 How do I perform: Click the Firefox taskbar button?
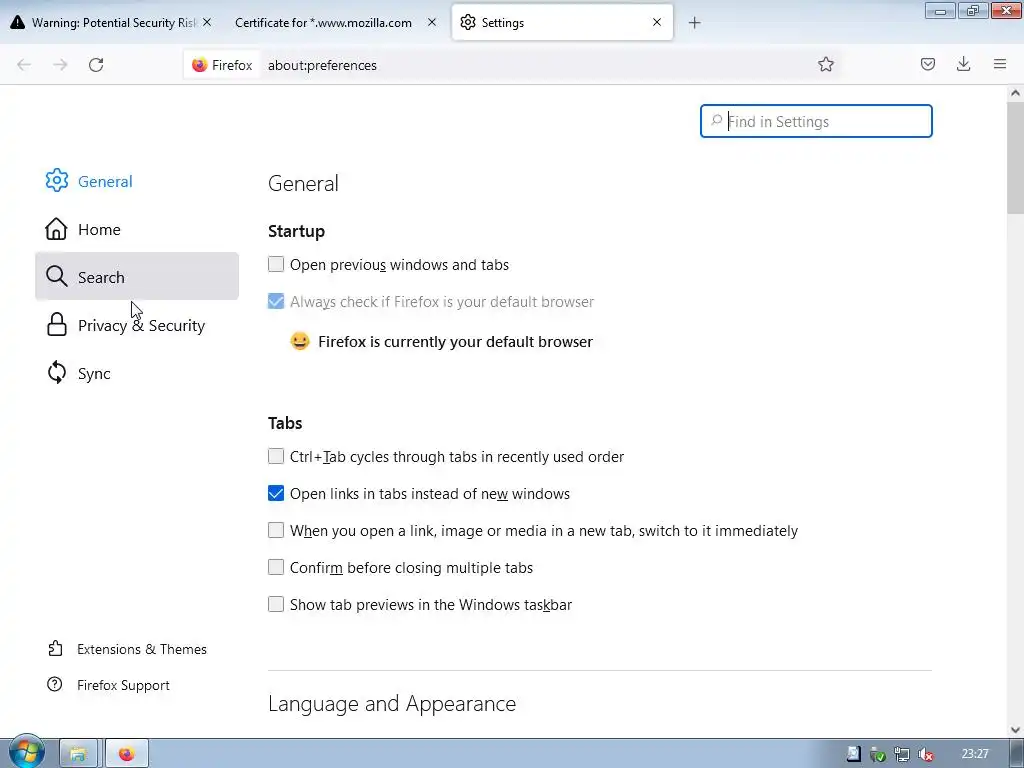127,754
